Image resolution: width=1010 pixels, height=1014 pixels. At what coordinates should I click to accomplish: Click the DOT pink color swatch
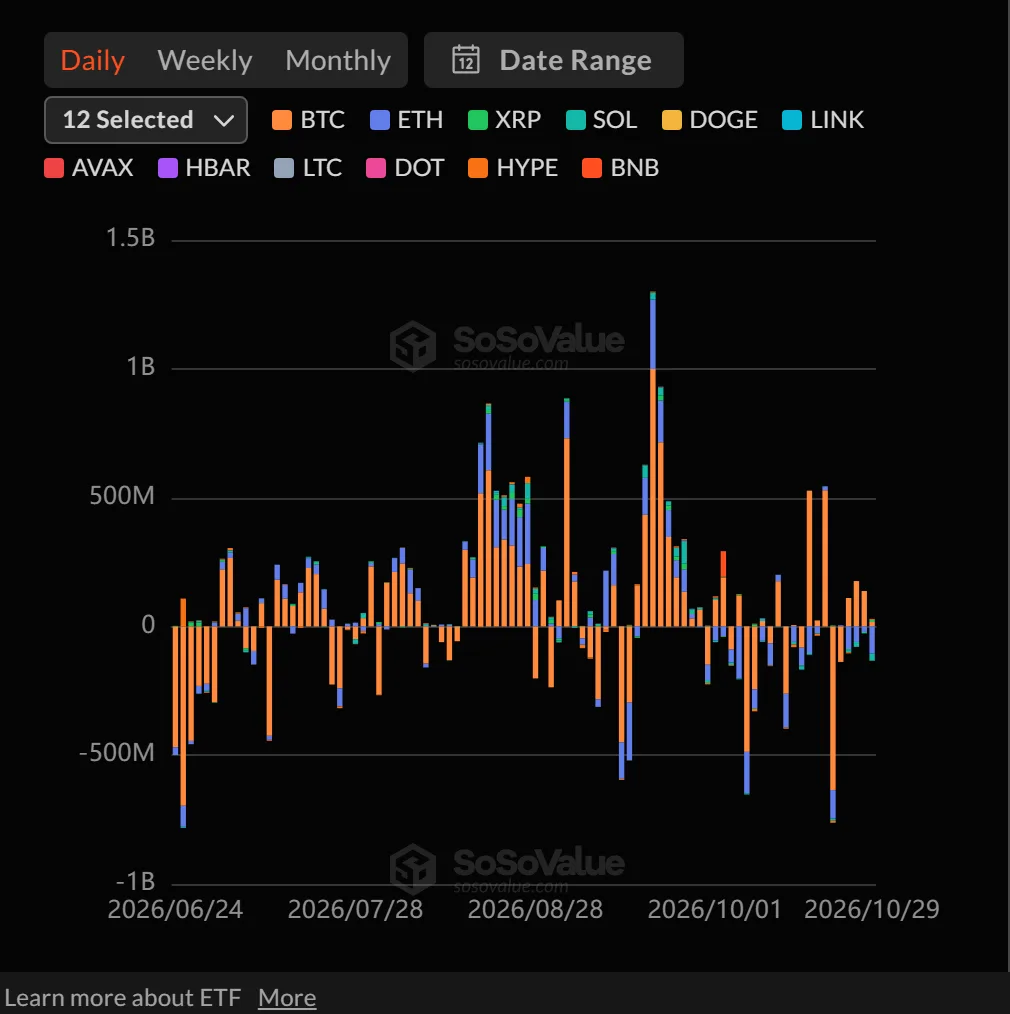376,168
